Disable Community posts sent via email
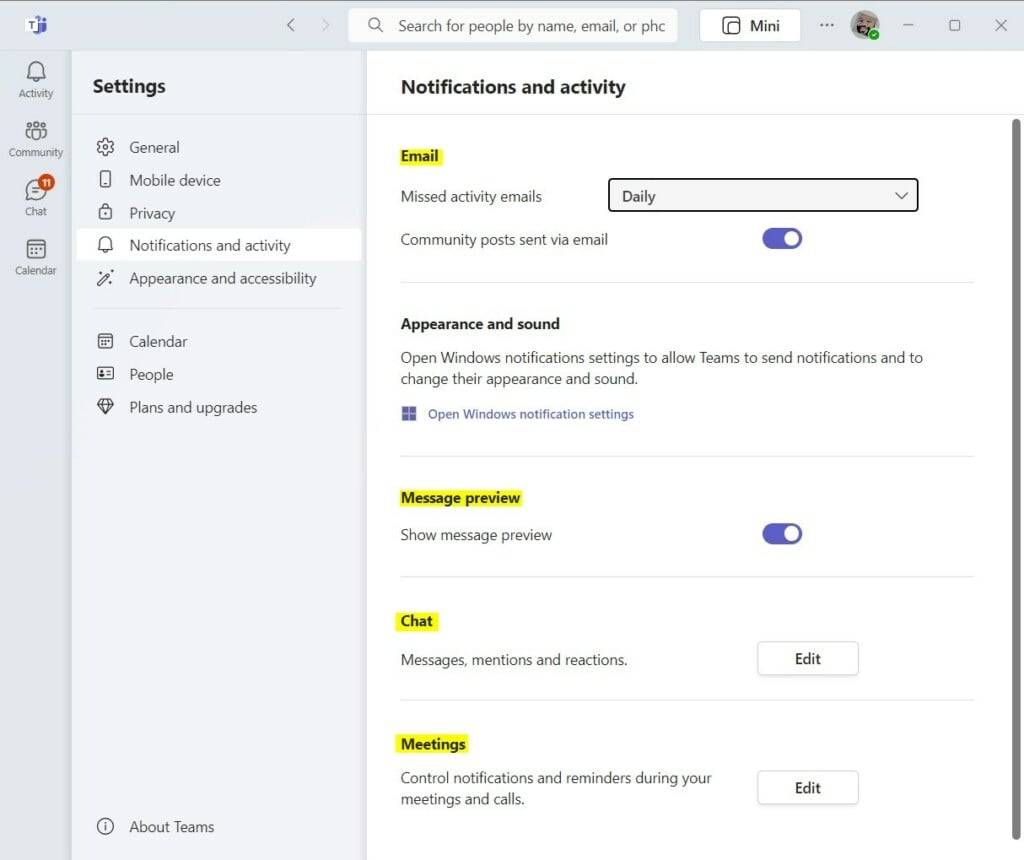This screenshot has width=1024, height=860. [782, 239]
